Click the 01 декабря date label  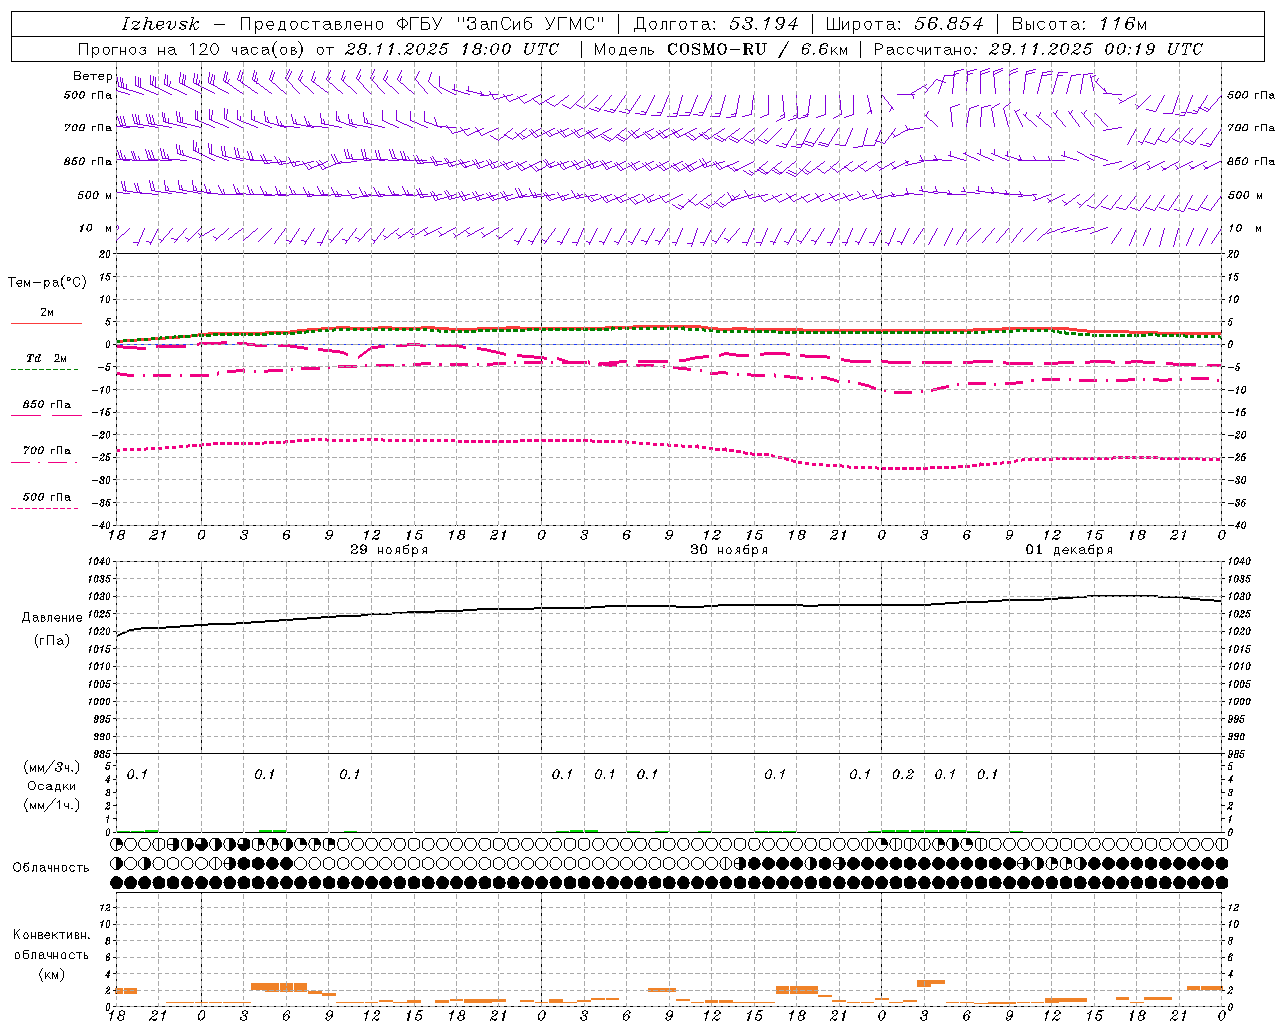click(1069, 550)
